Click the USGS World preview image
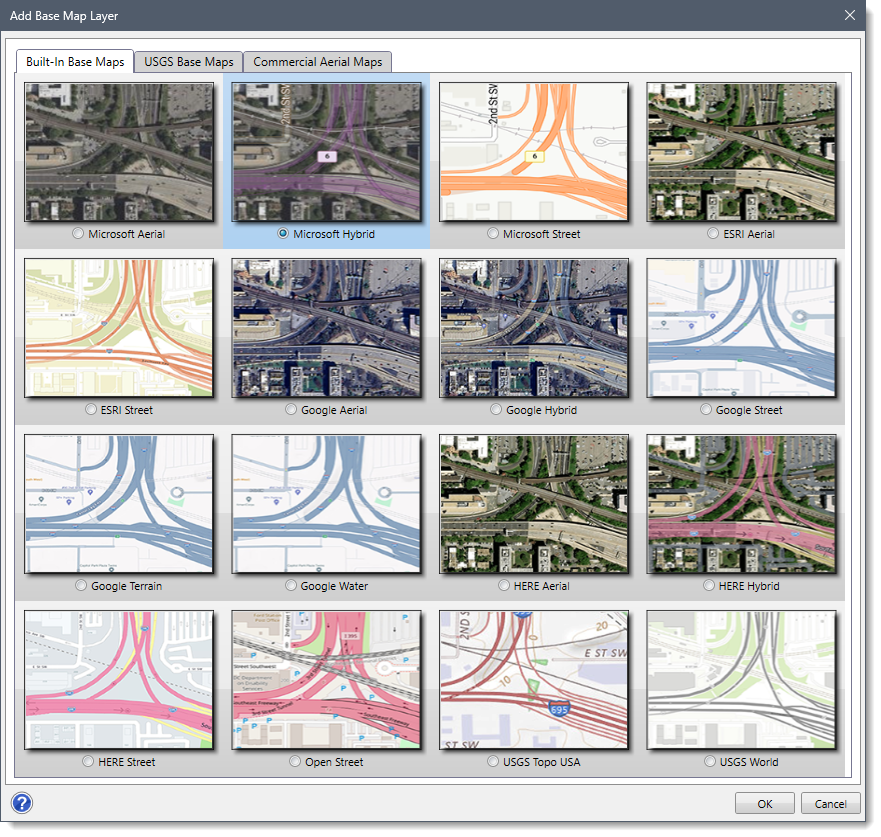Screen dimensions: 881x837 pos(741,680)
